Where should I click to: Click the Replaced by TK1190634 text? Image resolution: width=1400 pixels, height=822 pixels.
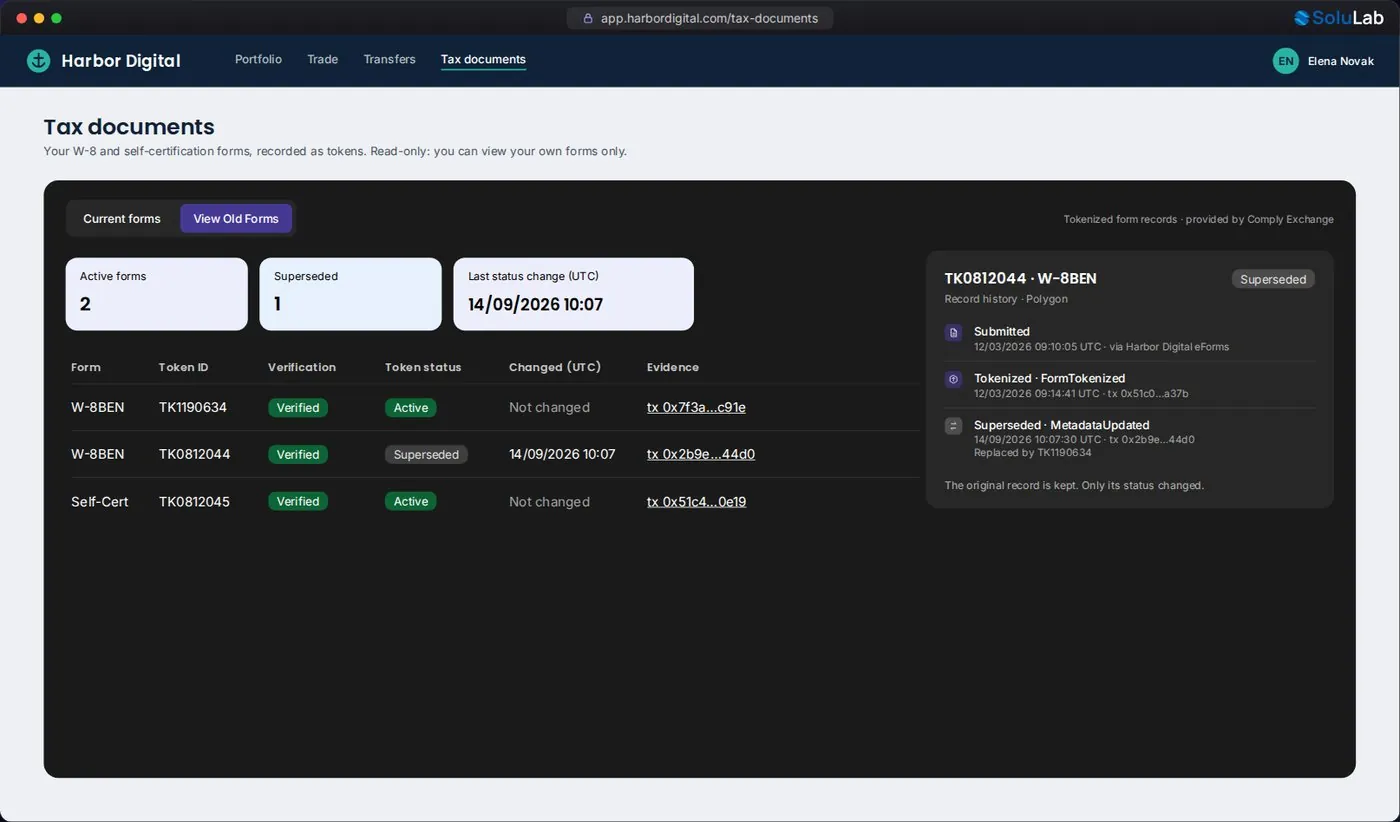coord(1033,452)
